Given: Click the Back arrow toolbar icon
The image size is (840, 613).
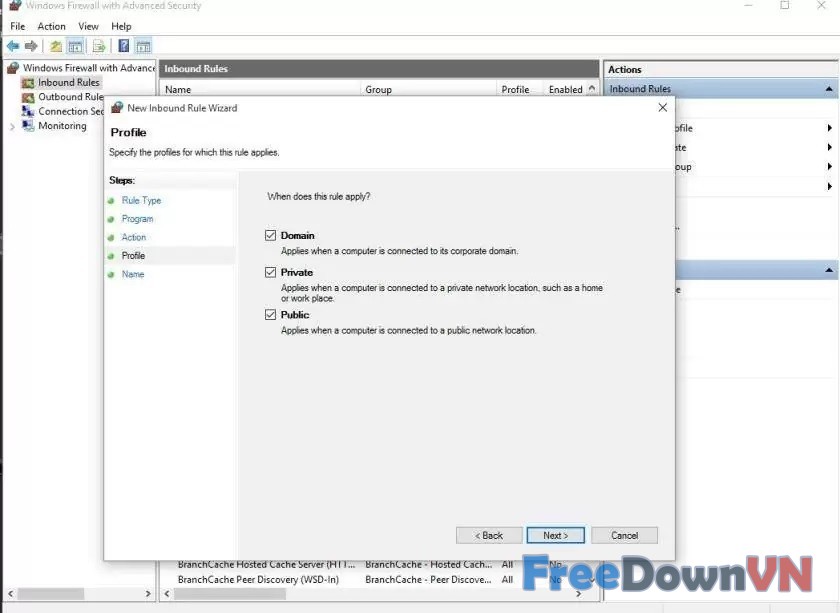Looking at the screenshot, I should (x=13, y=46).
